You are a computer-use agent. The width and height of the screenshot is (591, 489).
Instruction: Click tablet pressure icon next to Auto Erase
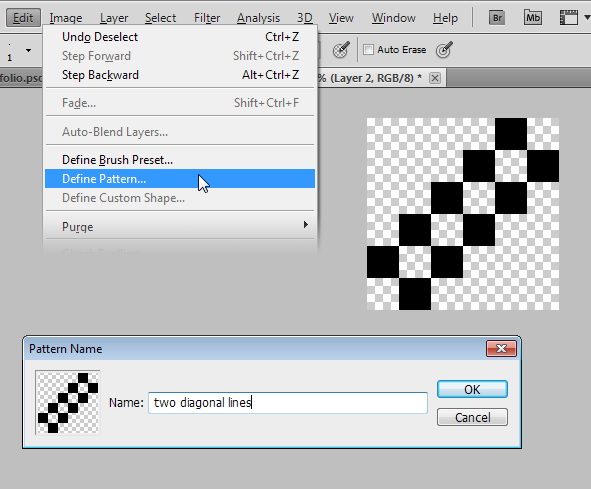tap(444, 50)
